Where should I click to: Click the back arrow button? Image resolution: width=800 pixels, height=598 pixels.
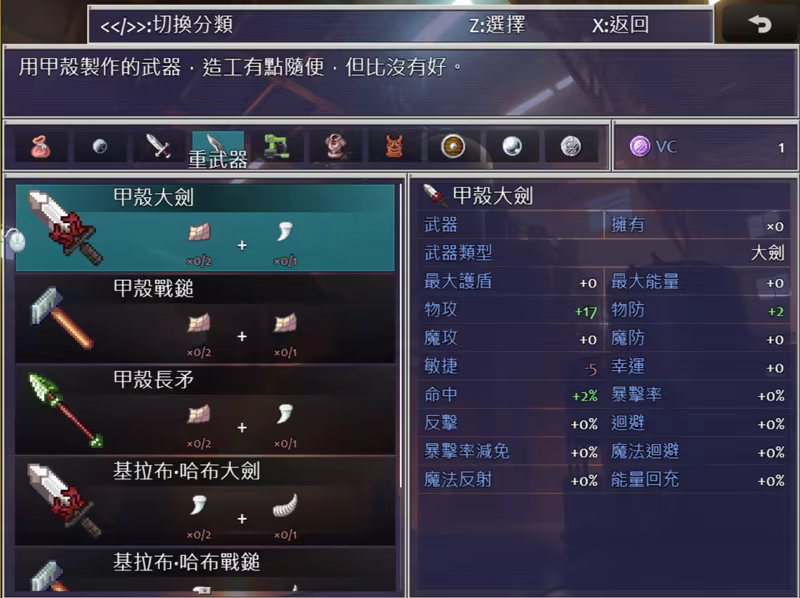(759, 23)
